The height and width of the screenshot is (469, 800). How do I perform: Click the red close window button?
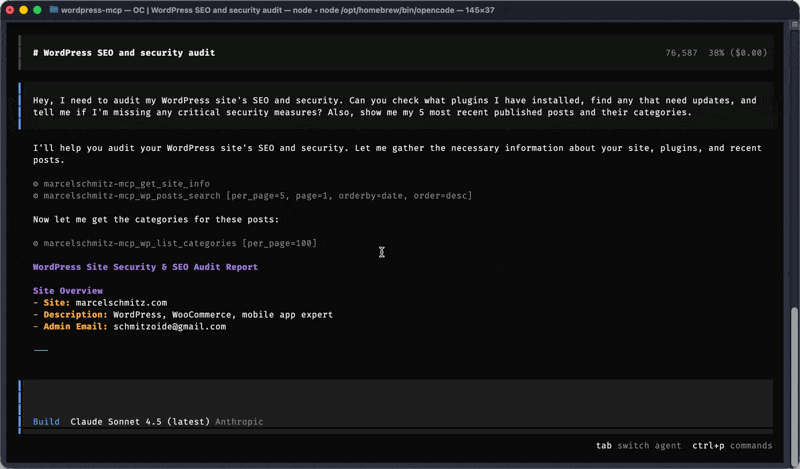point(9,9)
